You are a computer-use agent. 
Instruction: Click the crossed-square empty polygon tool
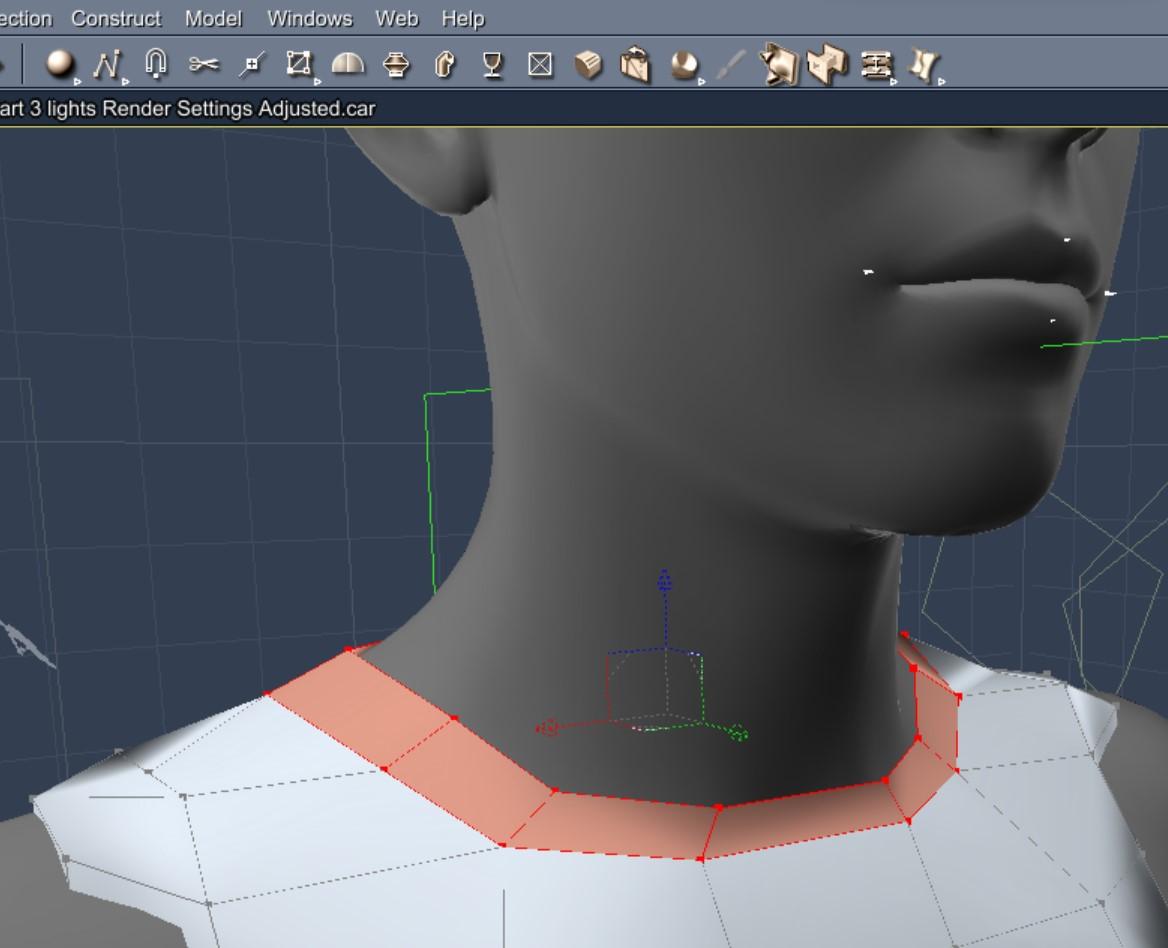coord(540,65)
